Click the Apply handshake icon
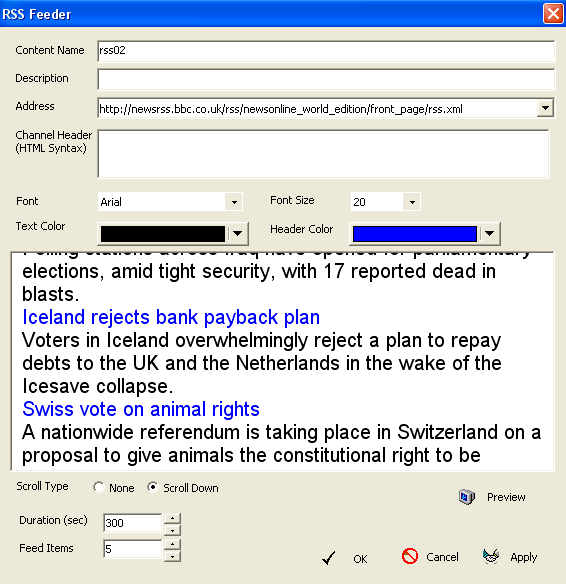The image size is (566, 584). 491,556
